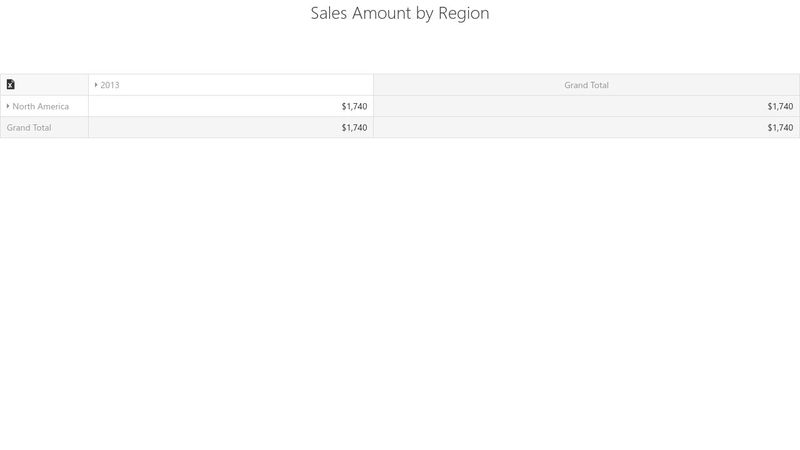Click the Sales Amount by Region title
Image resolution: width=800 pixels, height=450 pixels.
click(x=400, y=13)
